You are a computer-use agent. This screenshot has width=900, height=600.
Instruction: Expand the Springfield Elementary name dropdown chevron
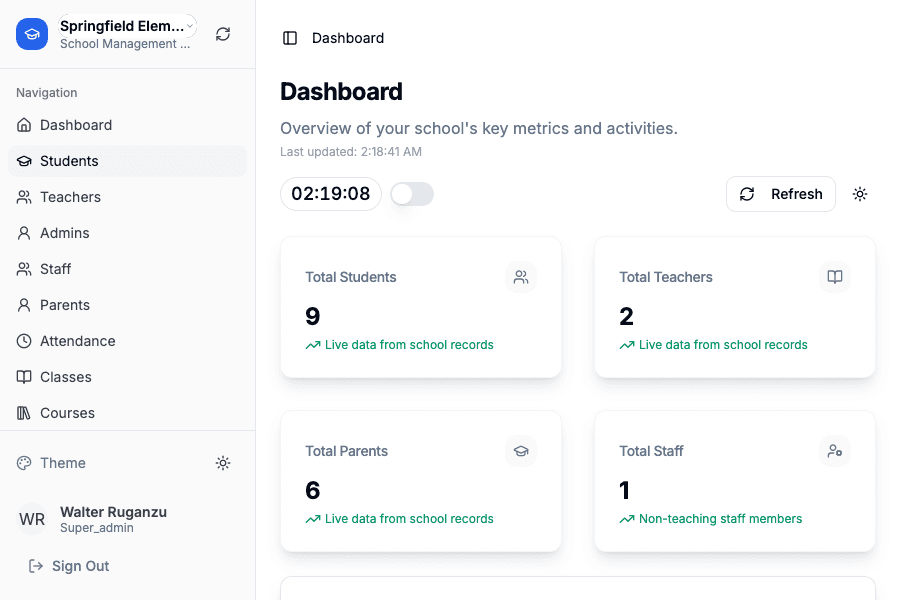pyautogui.click(x=190, y=26)
